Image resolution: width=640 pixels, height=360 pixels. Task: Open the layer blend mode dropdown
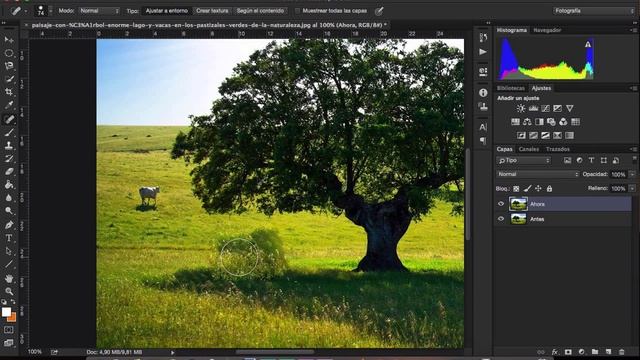[x=538, y=174]
